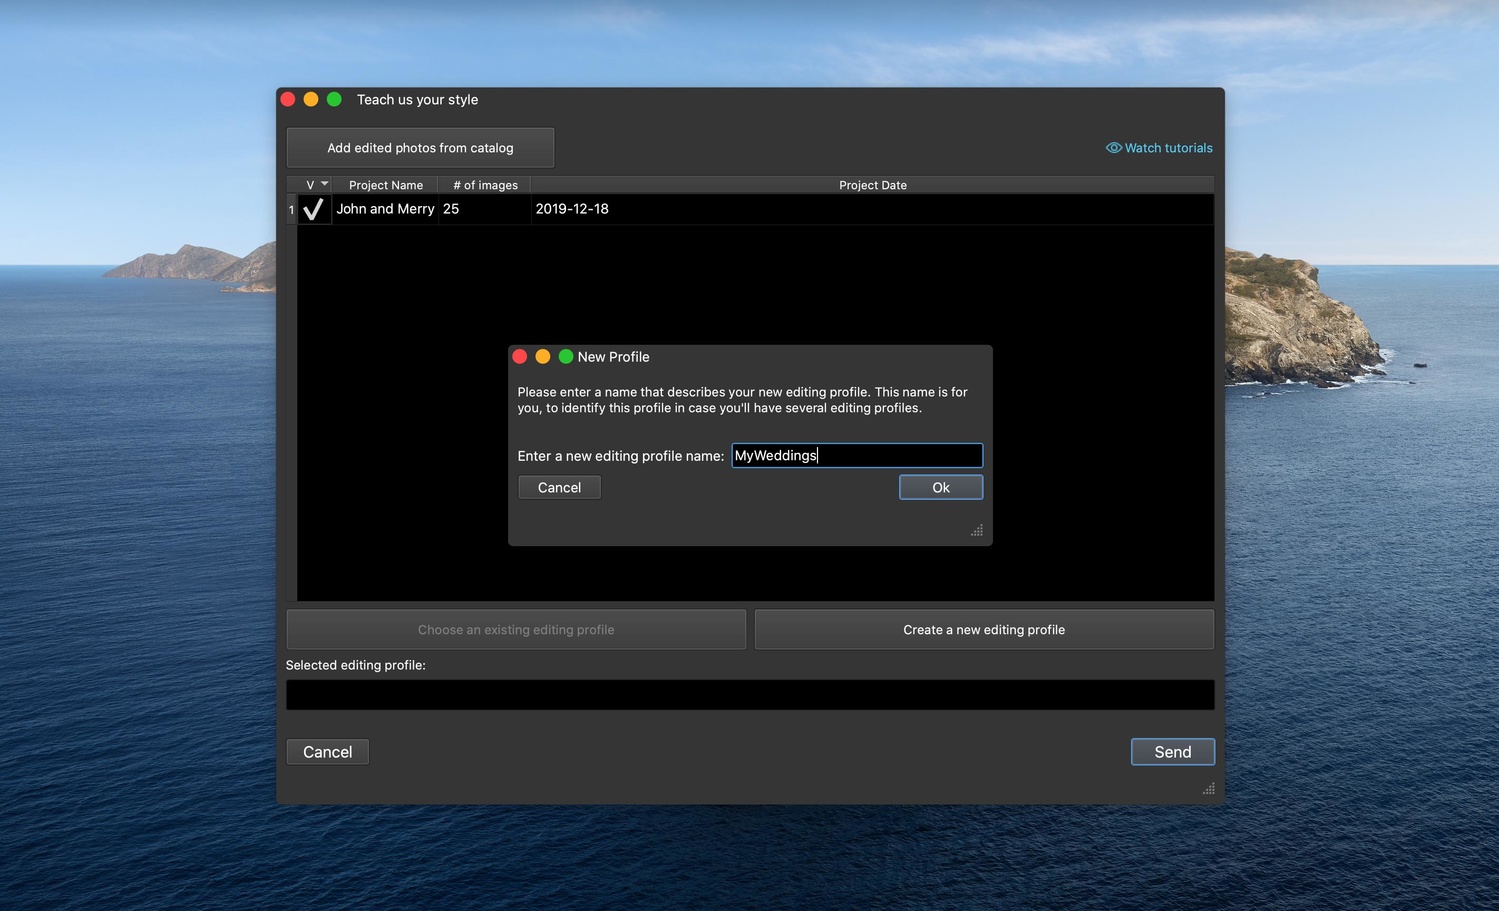Click the Send button
1499x911 pixels.
(x=1172, y=751)
